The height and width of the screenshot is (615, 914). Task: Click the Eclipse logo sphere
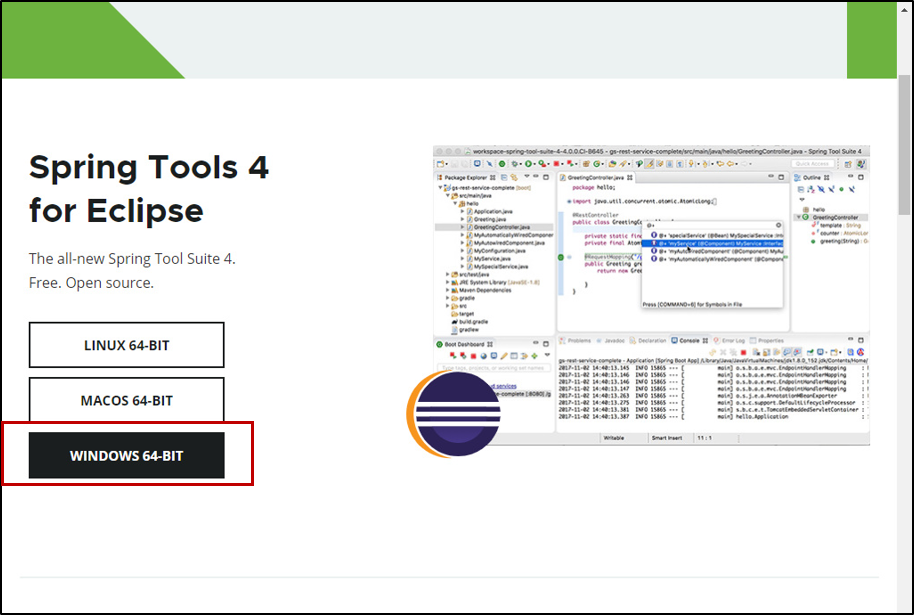[454, 414]
